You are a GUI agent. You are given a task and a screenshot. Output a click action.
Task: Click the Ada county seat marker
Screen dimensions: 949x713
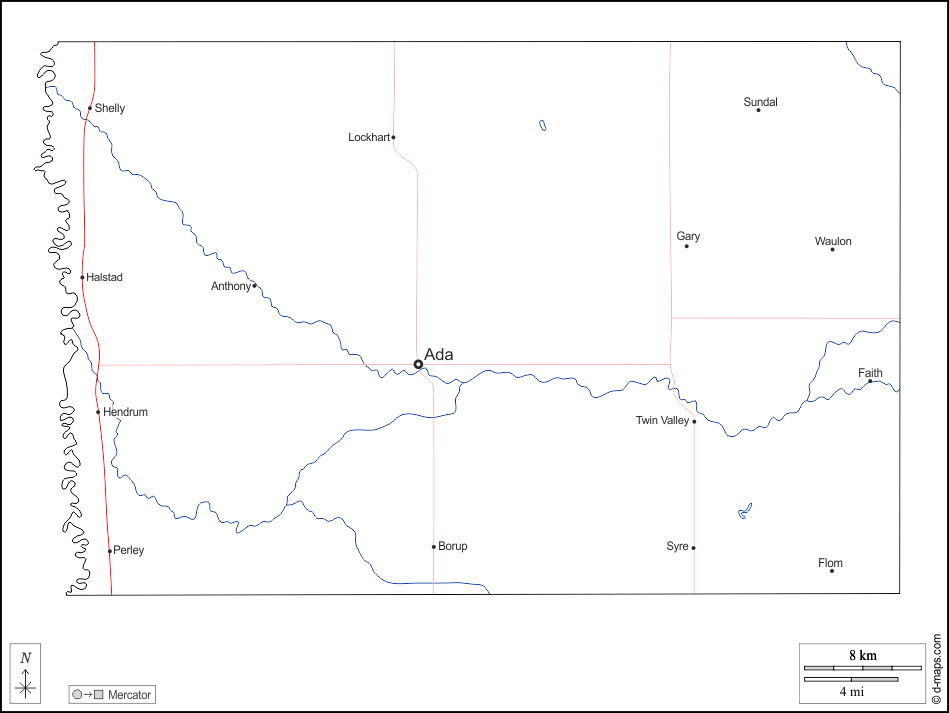(418, 364)
